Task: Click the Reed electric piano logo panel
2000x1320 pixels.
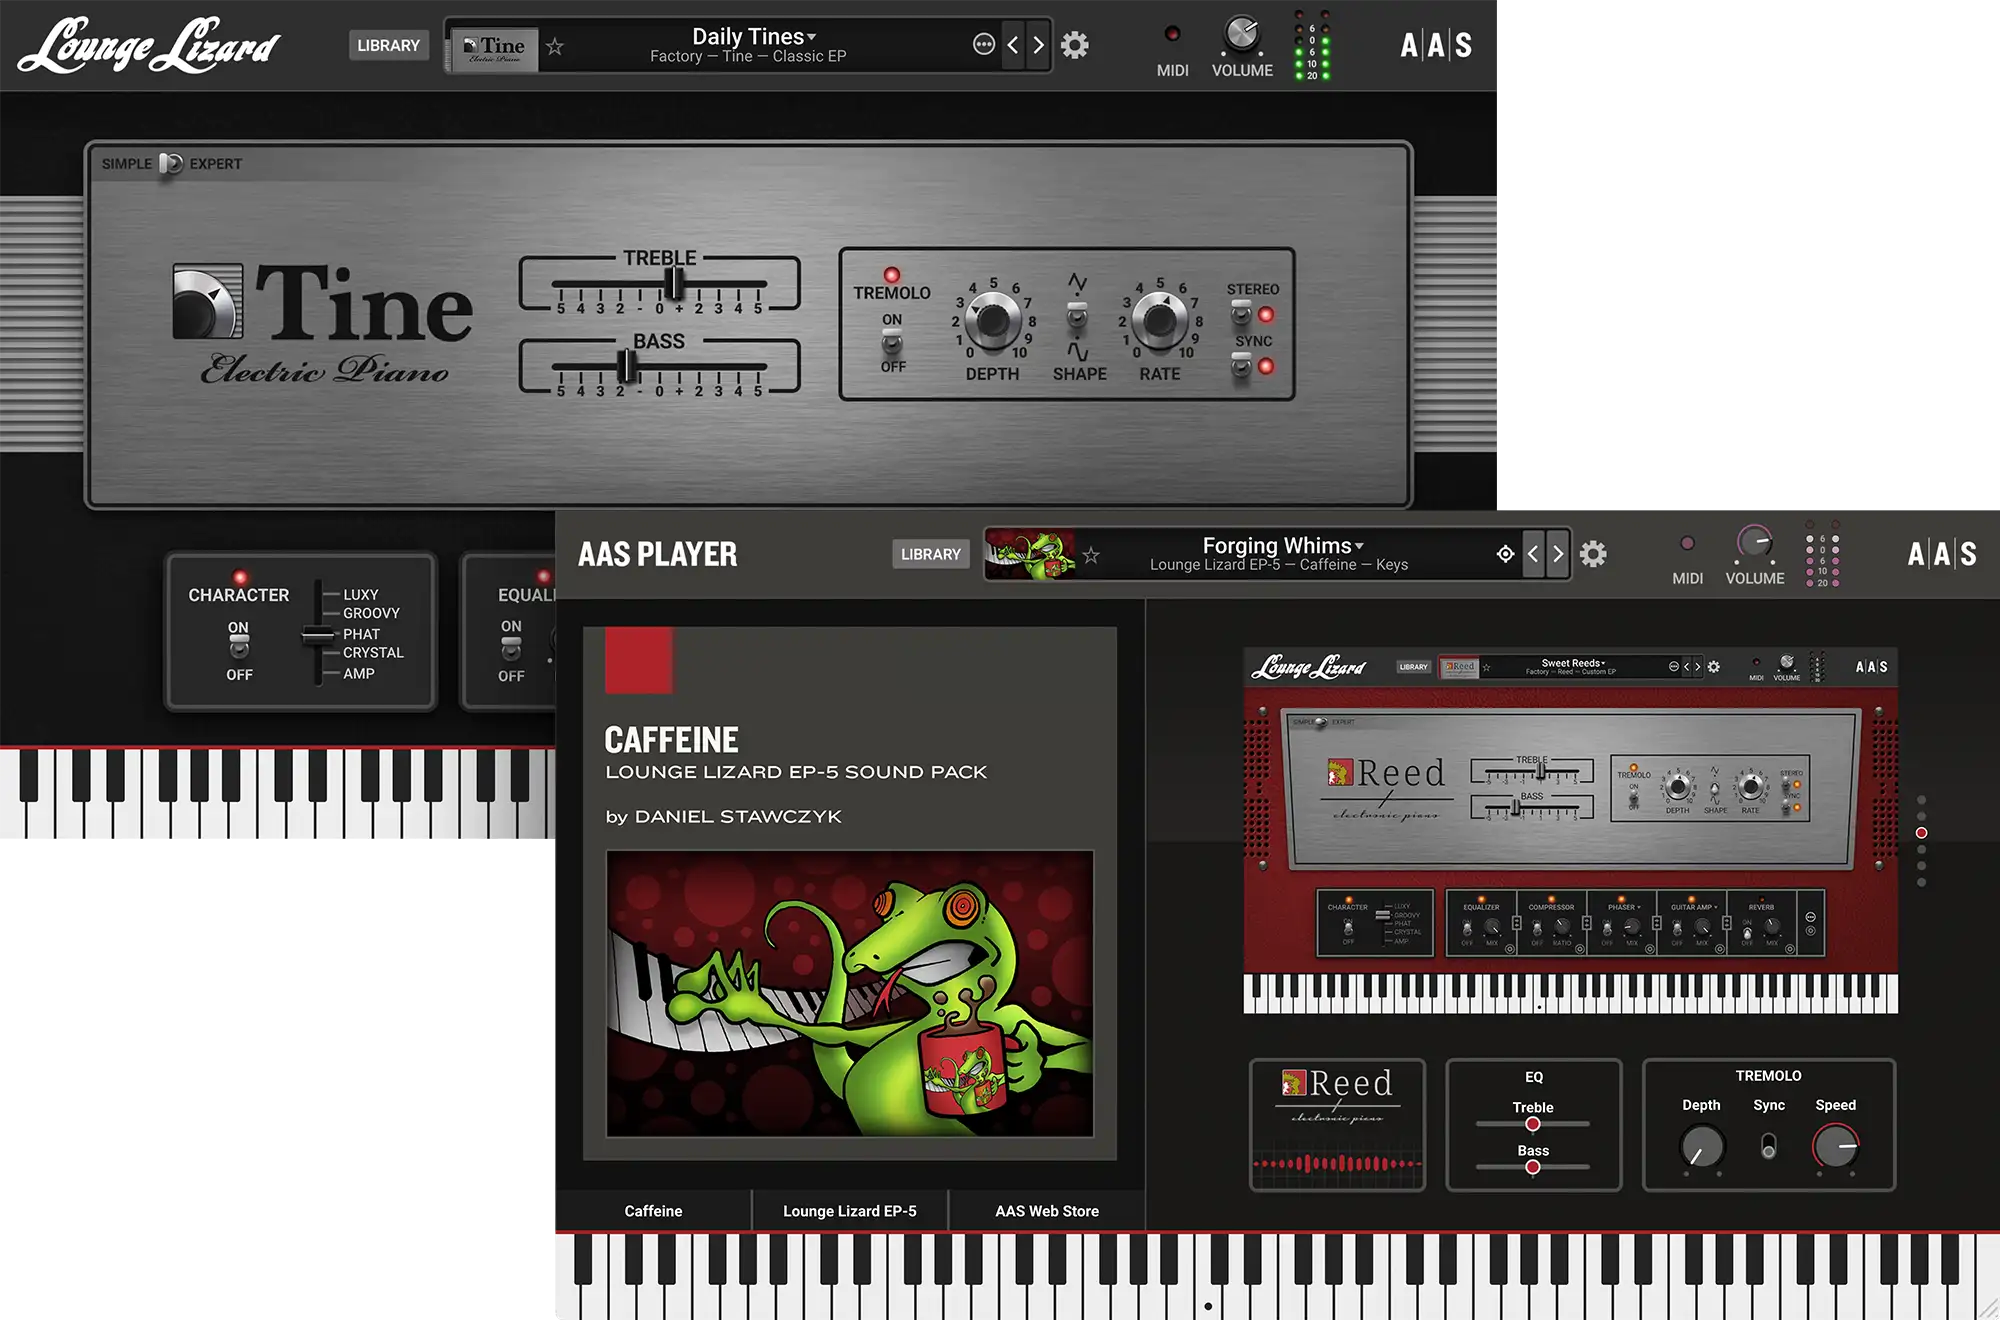Action: pos(1337,1125)
